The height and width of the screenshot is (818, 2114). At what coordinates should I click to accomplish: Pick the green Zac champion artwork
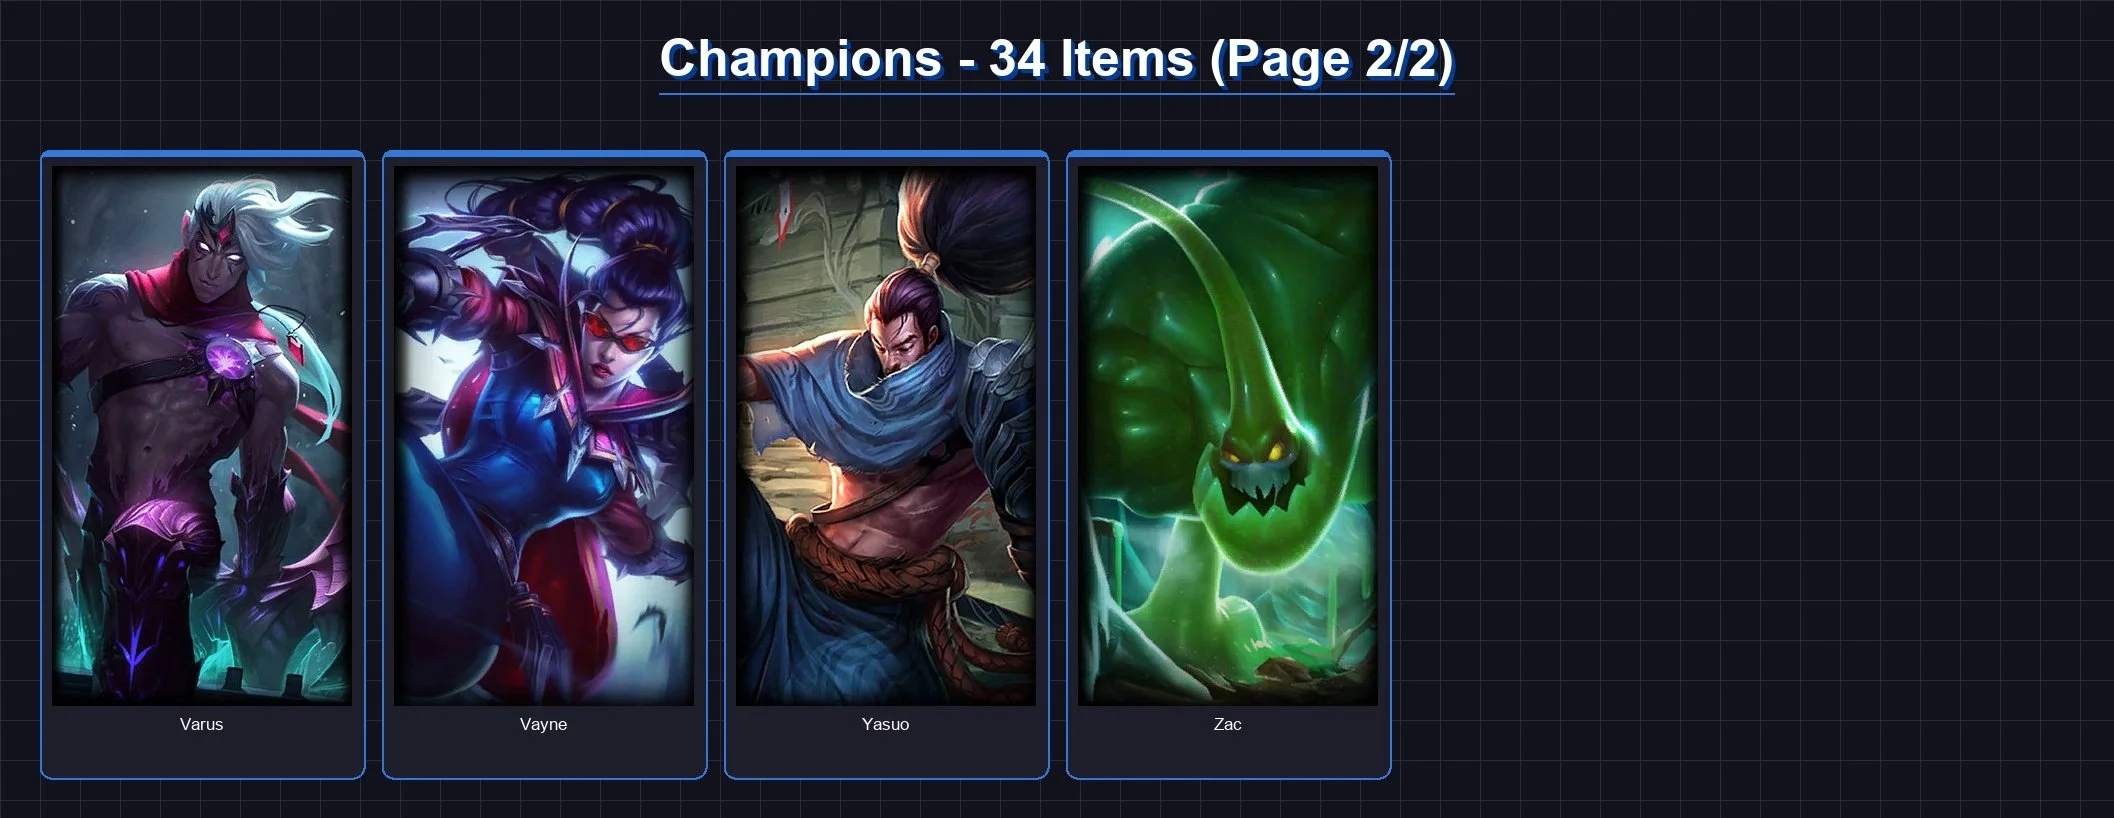pos(1228,436)
